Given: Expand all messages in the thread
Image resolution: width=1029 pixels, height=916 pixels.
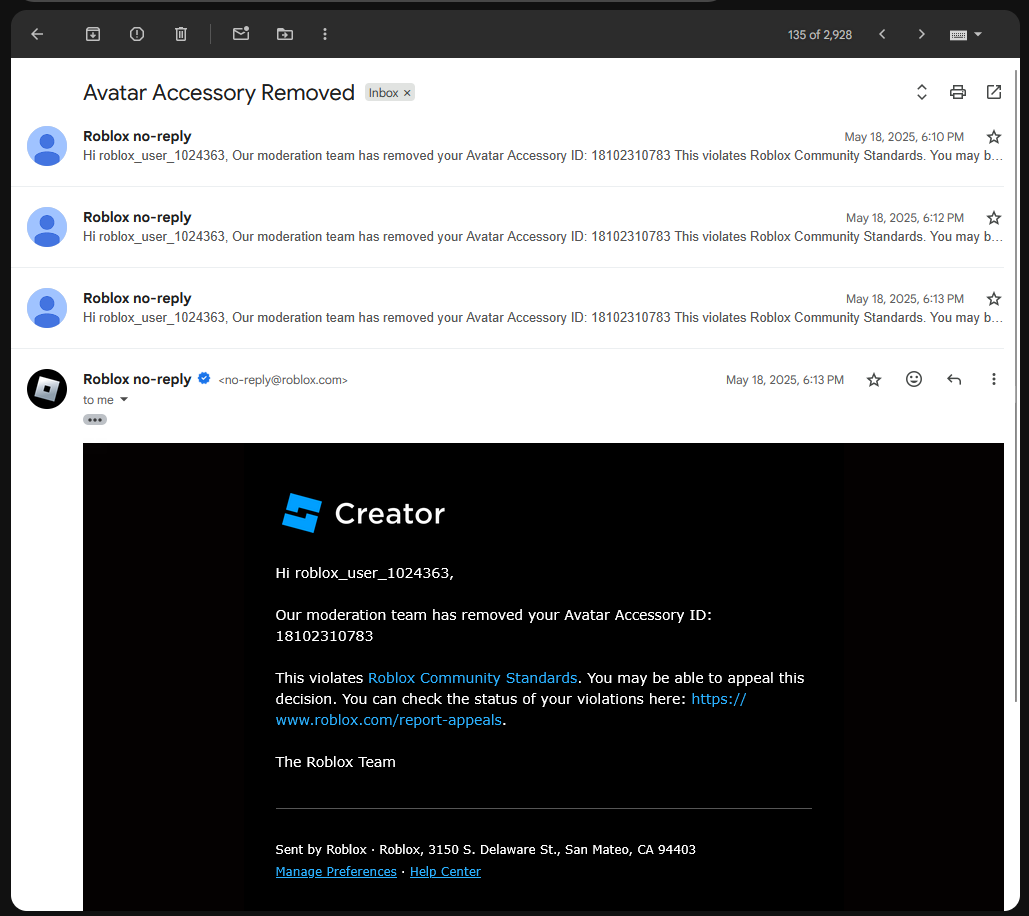Looking at the screenshot, I should [921, 93].
